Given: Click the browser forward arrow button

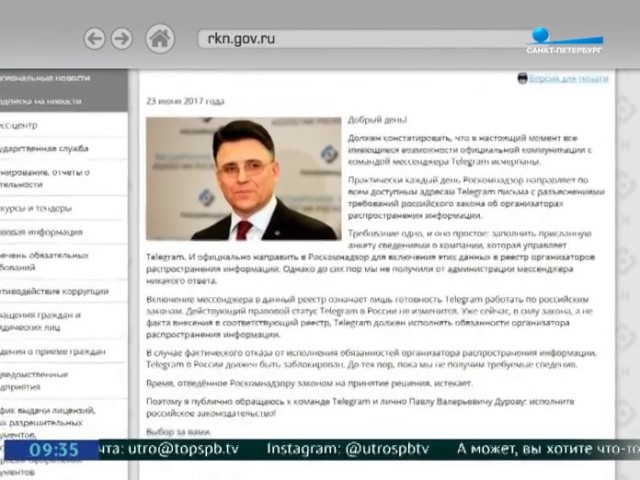Looking at the screenshot, I should (x=122, y=39).
